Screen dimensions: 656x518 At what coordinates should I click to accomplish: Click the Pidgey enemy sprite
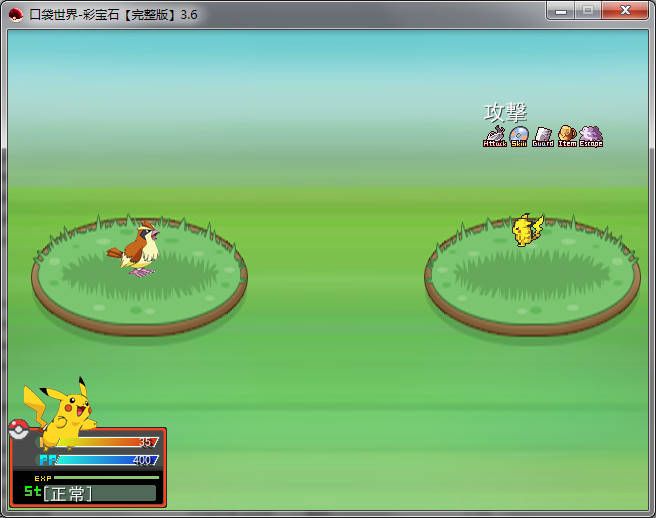click(x=134, y=249)
